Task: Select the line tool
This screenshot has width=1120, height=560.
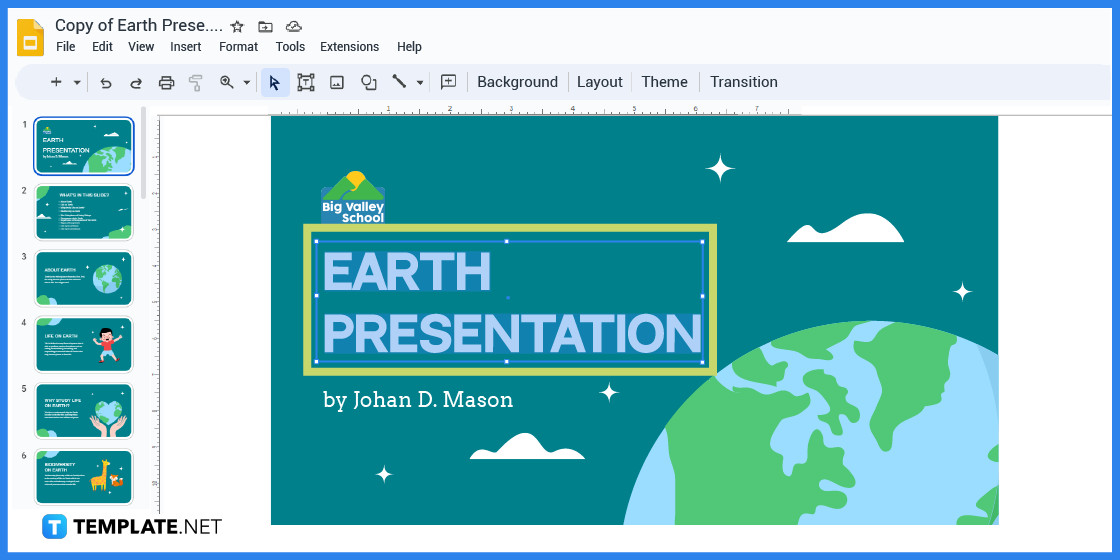Action: [x=399, y=82]
